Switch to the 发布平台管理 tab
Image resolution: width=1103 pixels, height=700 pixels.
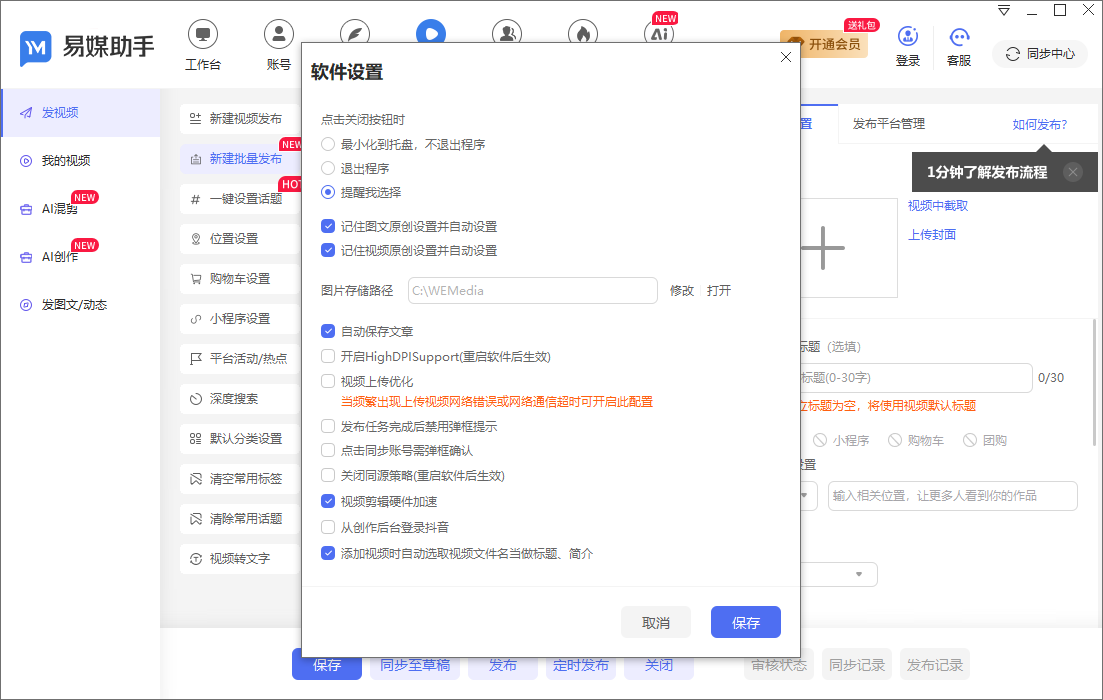pos(887,123)
